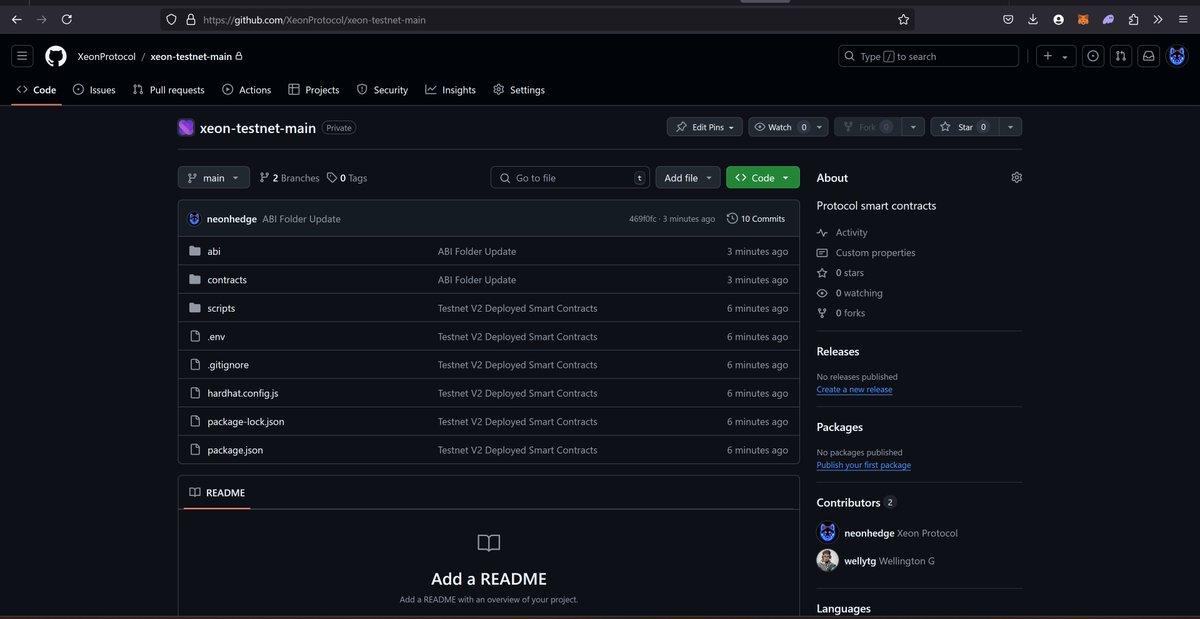Open pull requests icon in header

tap(1121, 57)
